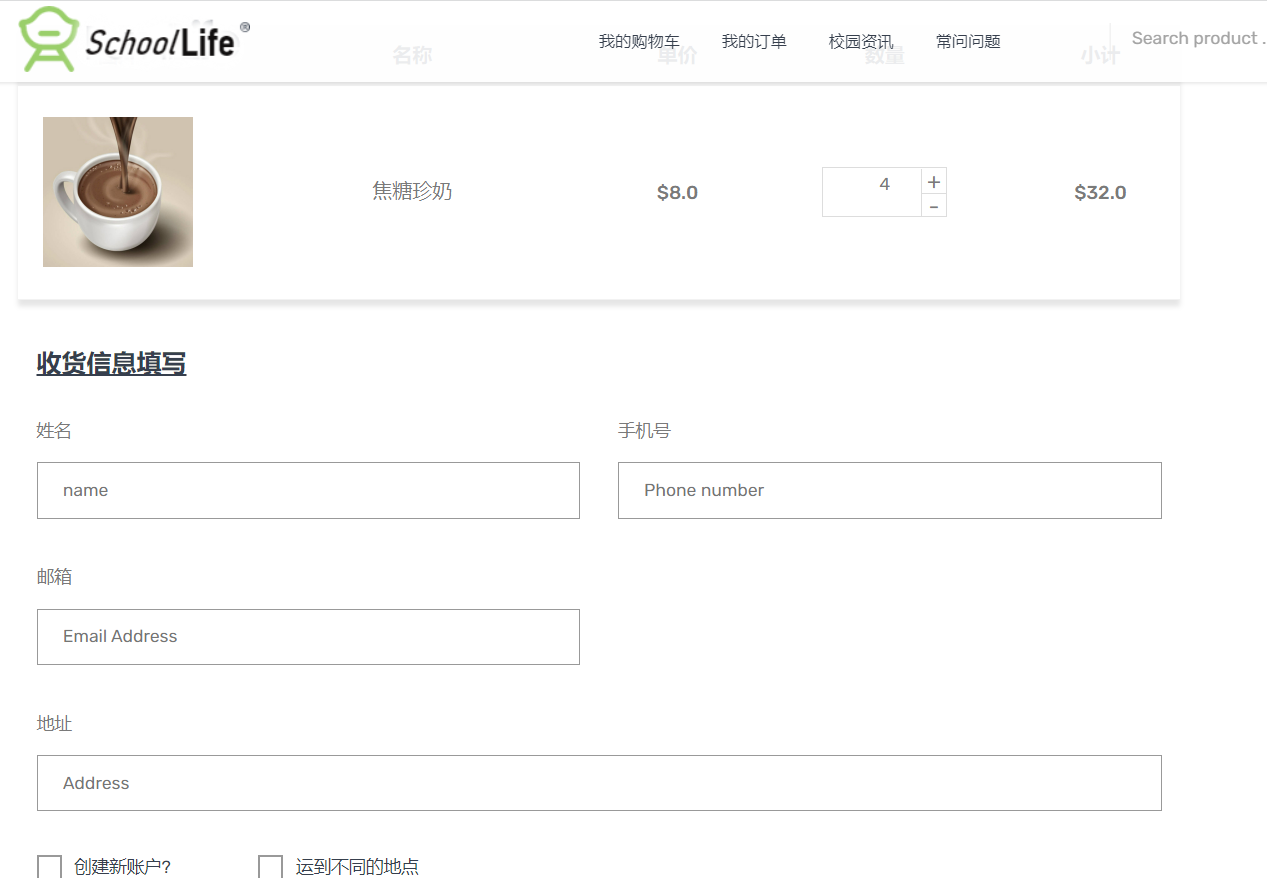This screenshot has height=878, width=1267.
Task: Click the 邮箱 label
Action: (54, 577)
